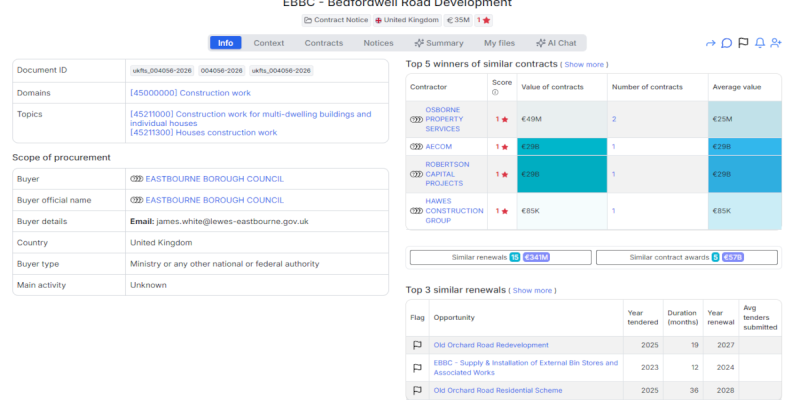
Task: Click the 1 star rating tag
Action: click(483, 20)
